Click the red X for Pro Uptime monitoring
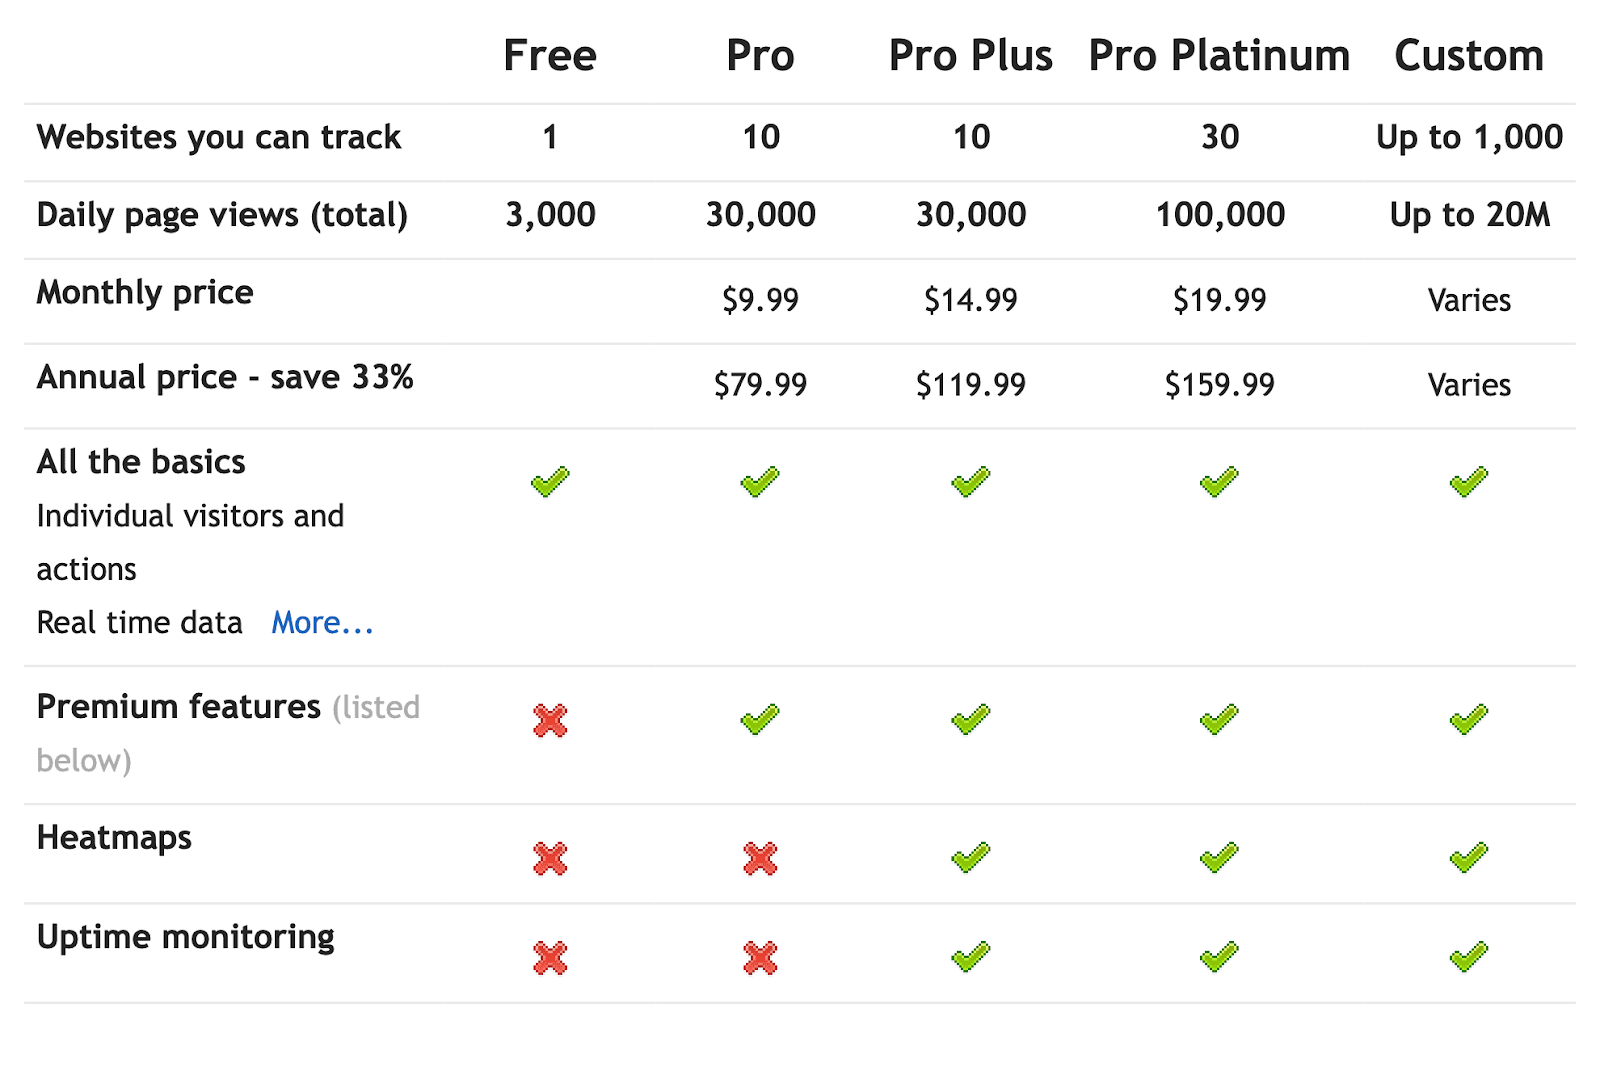Image resolution: width=1600 pixels, height=1067 pixels. 760,957
